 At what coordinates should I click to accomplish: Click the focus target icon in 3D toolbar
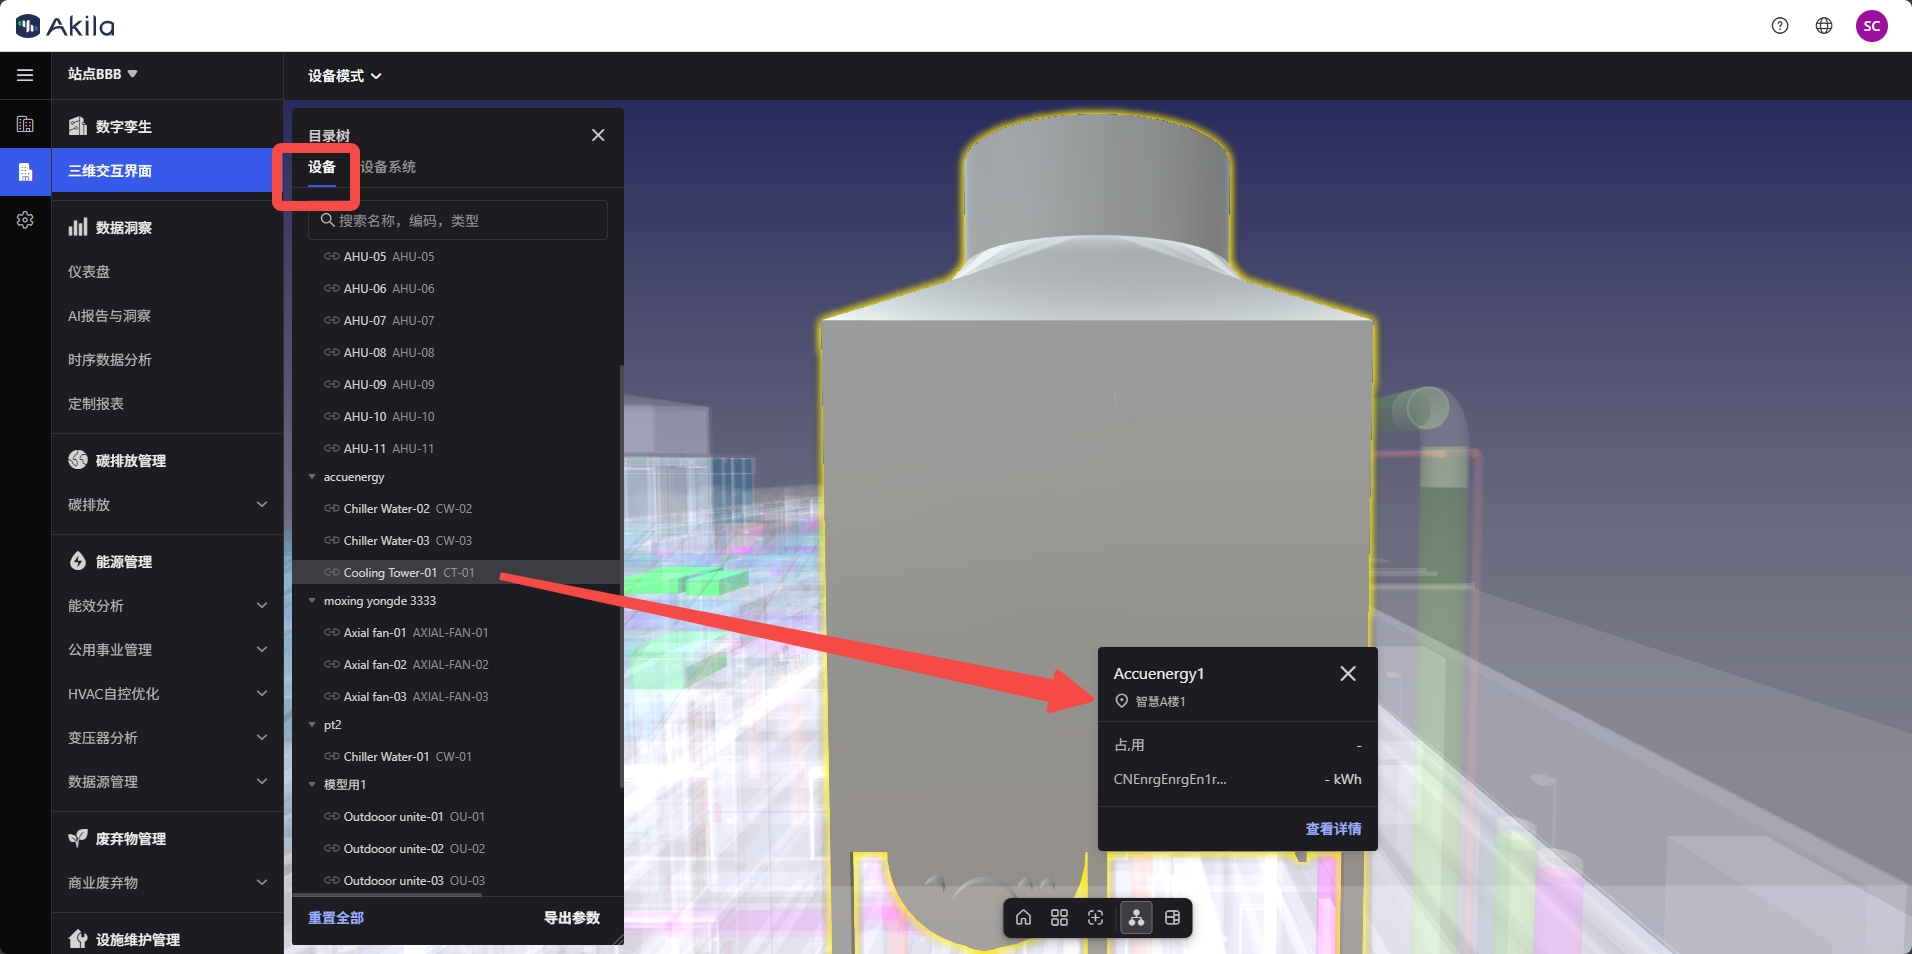[1096, 918]
